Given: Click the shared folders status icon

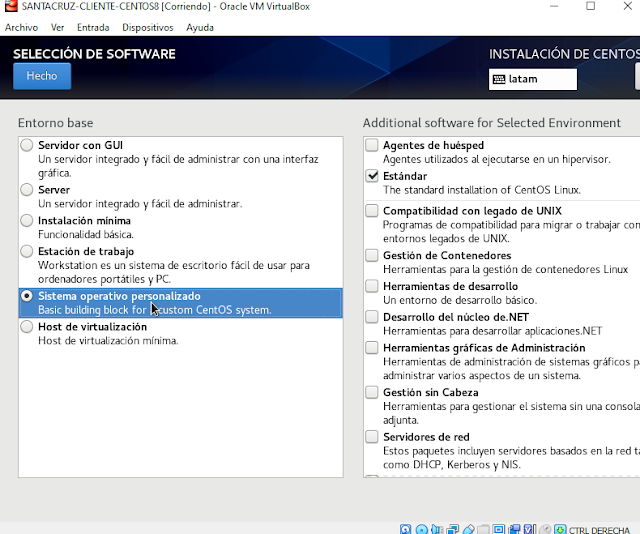Looking at the screenshot, I should 483,530.
